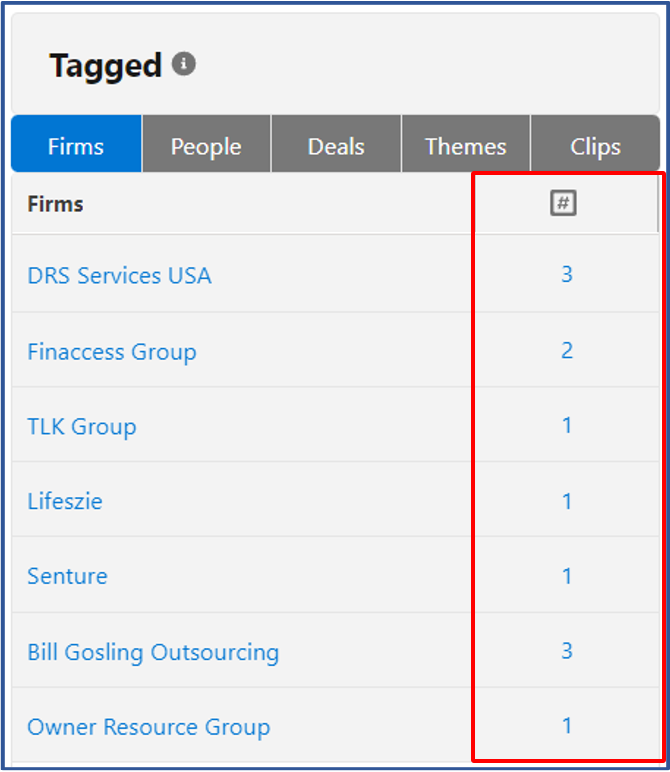Click count 2 for Finaccess Group
The height and width of the screenshot is (772, 670).
click(x=566, y=350)
